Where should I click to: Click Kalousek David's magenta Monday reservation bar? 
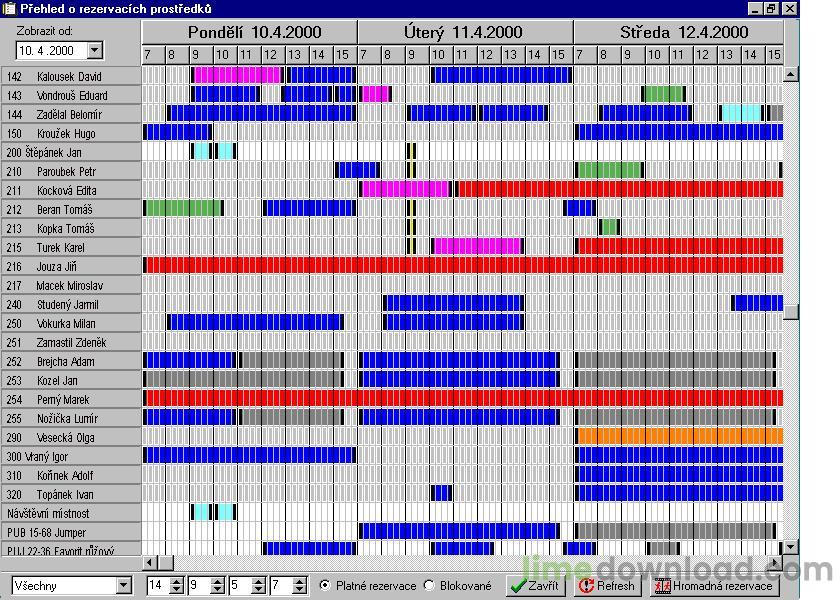[x=237, y=75]
